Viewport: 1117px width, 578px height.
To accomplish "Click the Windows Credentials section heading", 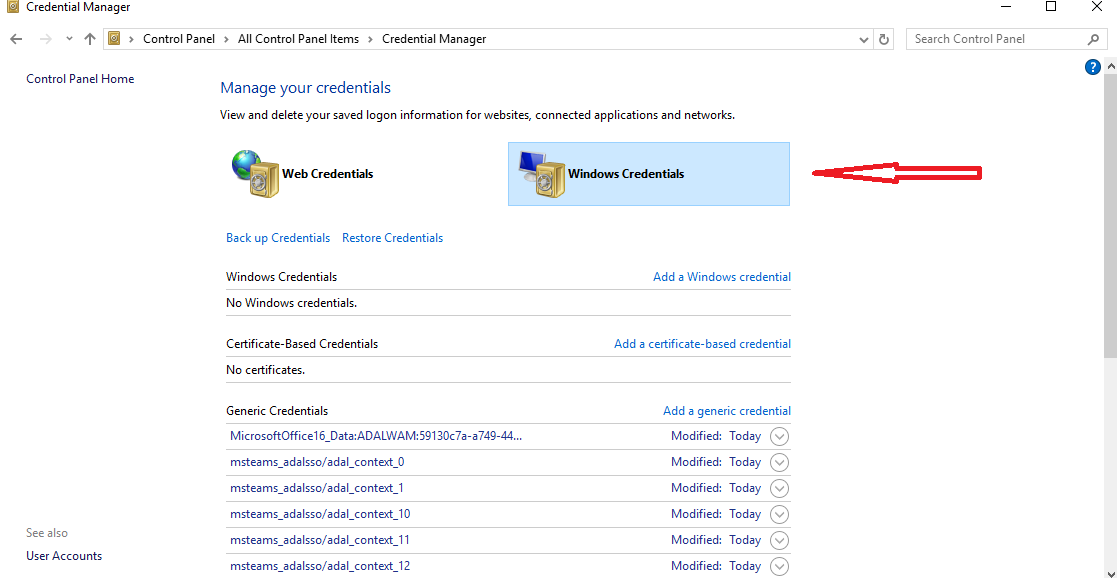I will (281, 277).
